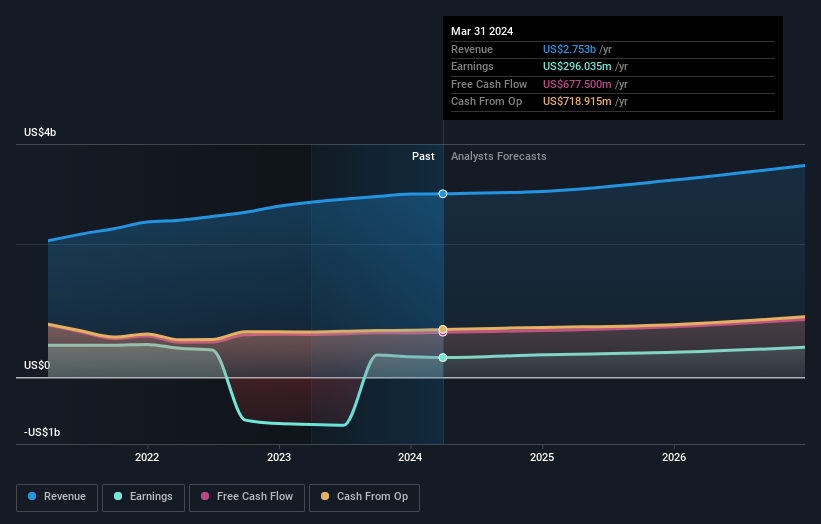
Task: Toggle the Revenue legend button
Action: coord(57,497)
